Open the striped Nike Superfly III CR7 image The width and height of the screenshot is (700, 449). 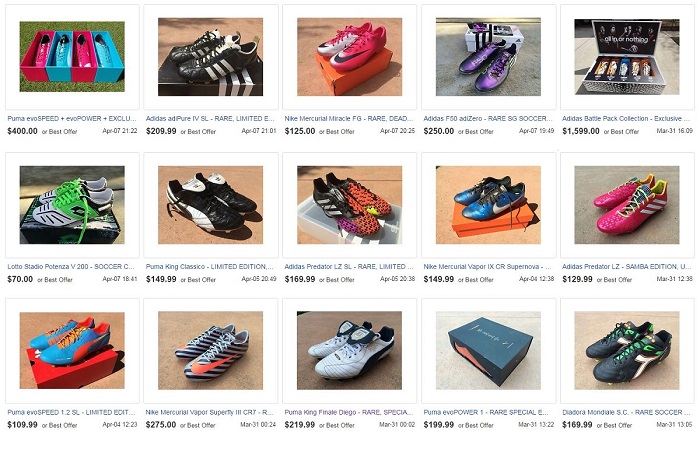(210, 350)
